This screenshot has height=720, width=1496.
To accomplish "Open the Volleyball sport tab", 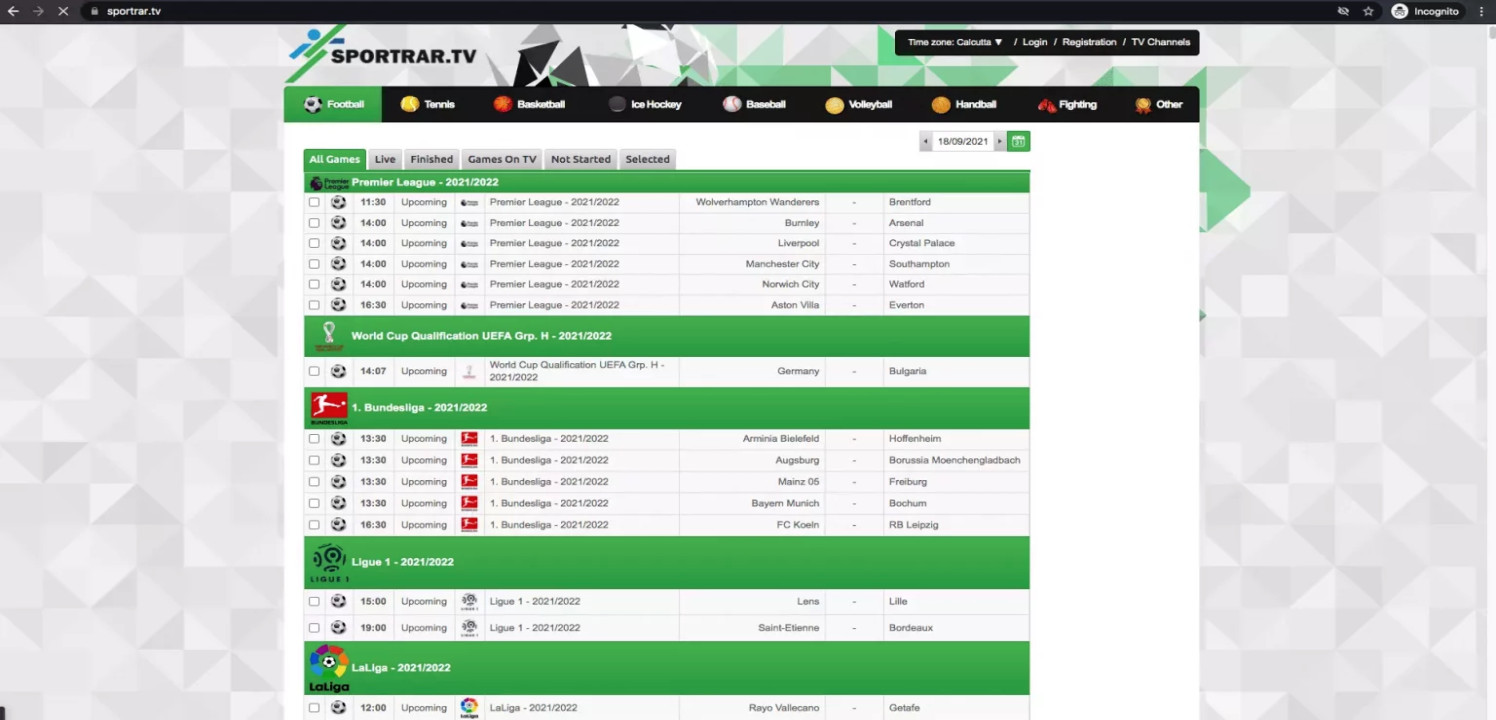I will [x=858, y=104].
